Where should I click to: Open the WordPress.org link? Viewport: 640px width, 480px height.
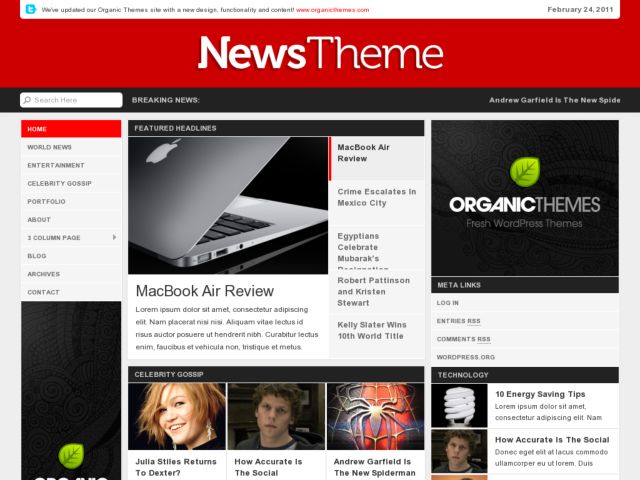[465, 357]
